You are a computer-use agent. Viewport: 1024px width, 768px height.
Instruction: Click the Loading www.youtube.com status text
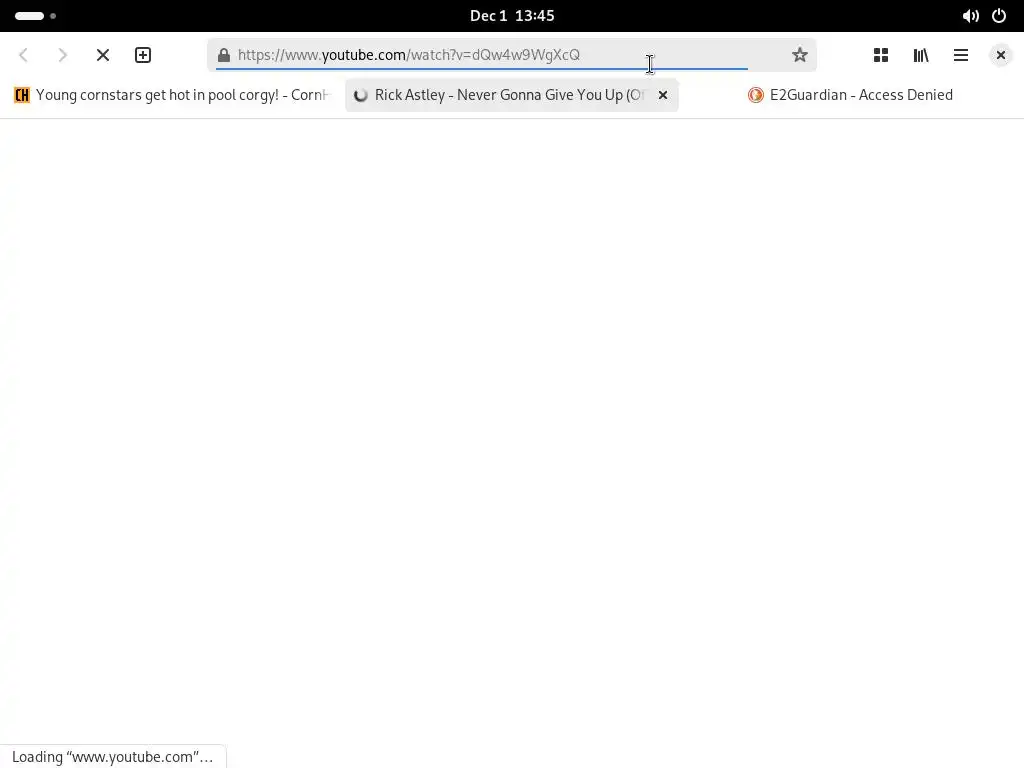click(x=112, y=757)
